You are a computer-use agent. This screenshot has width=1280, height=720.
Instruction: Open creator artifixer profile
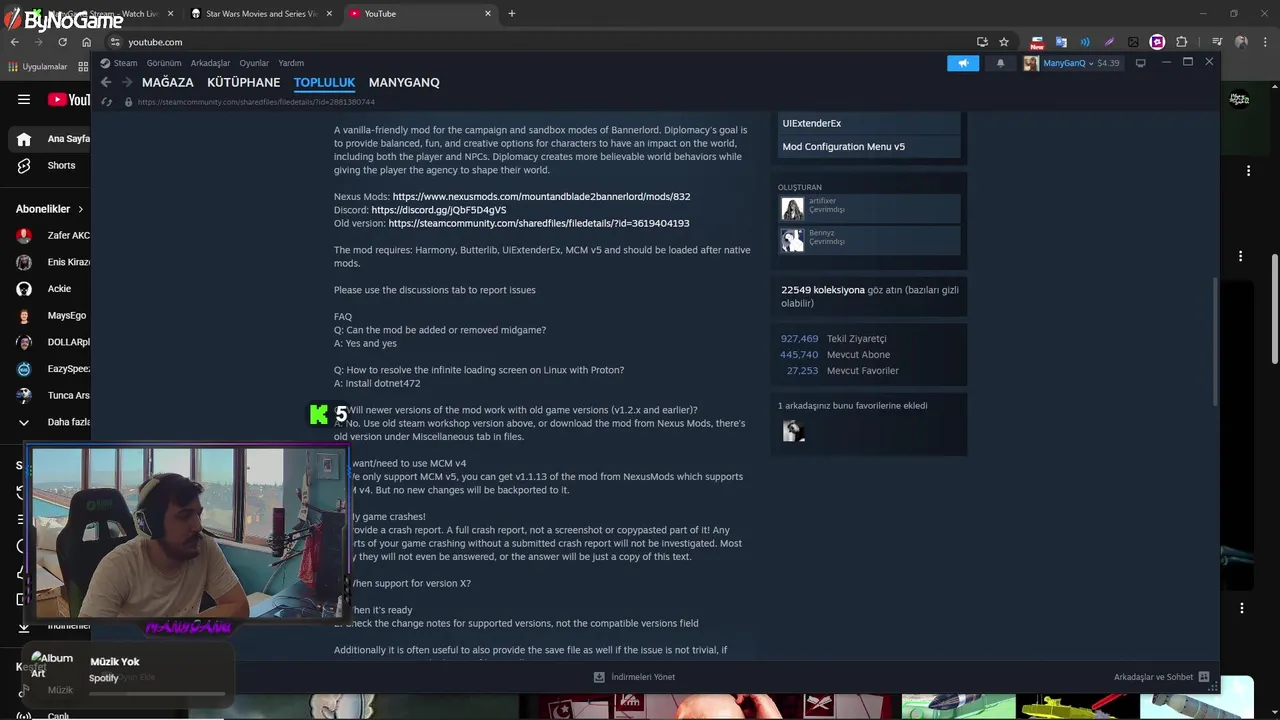[870, 208]
